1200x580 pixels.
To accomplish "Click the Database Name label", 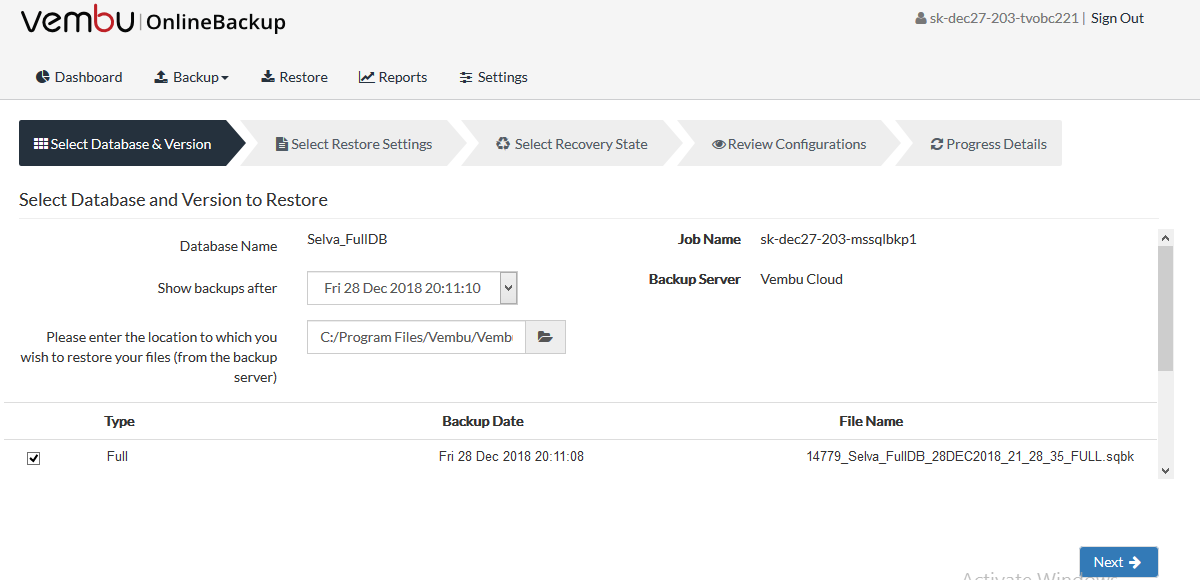I will pyautogui.click(x=229, y=246).
